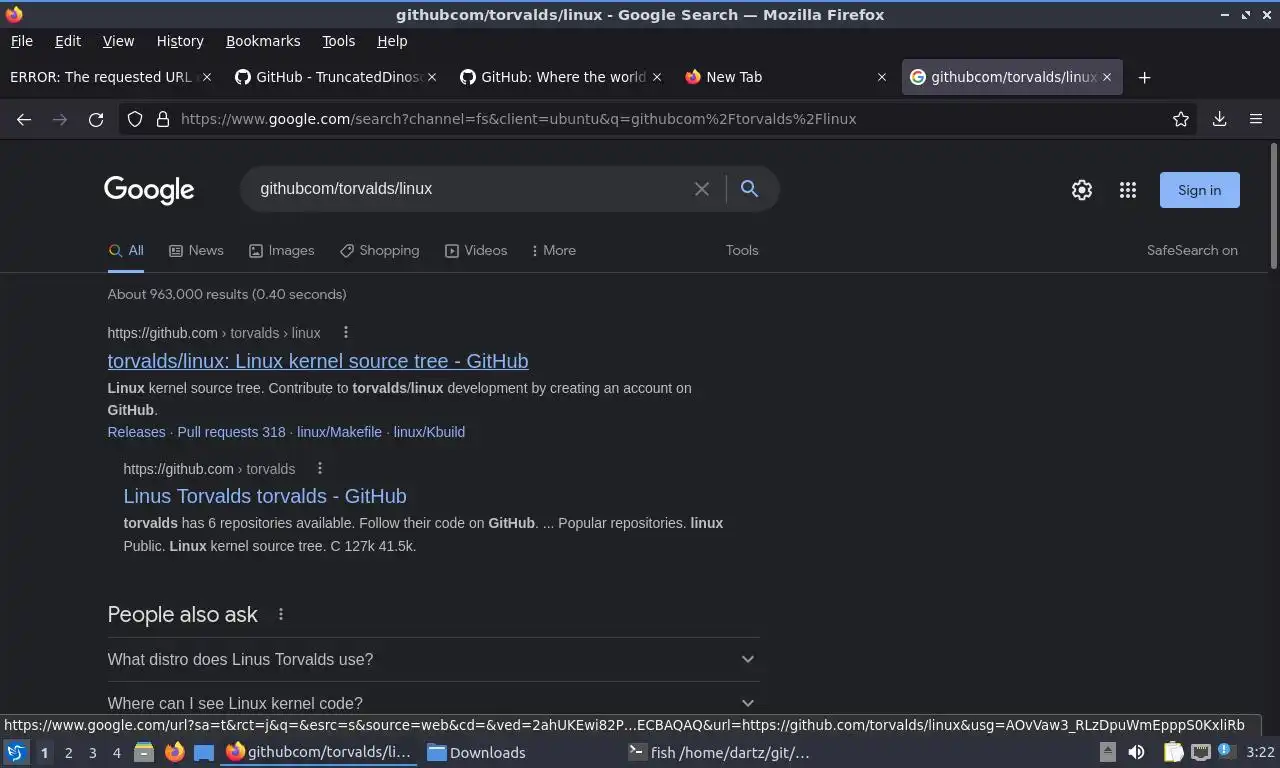The image size is (1280, 768).
Task: Switch to workspace 2 in the pager
Action: (68, 753)
